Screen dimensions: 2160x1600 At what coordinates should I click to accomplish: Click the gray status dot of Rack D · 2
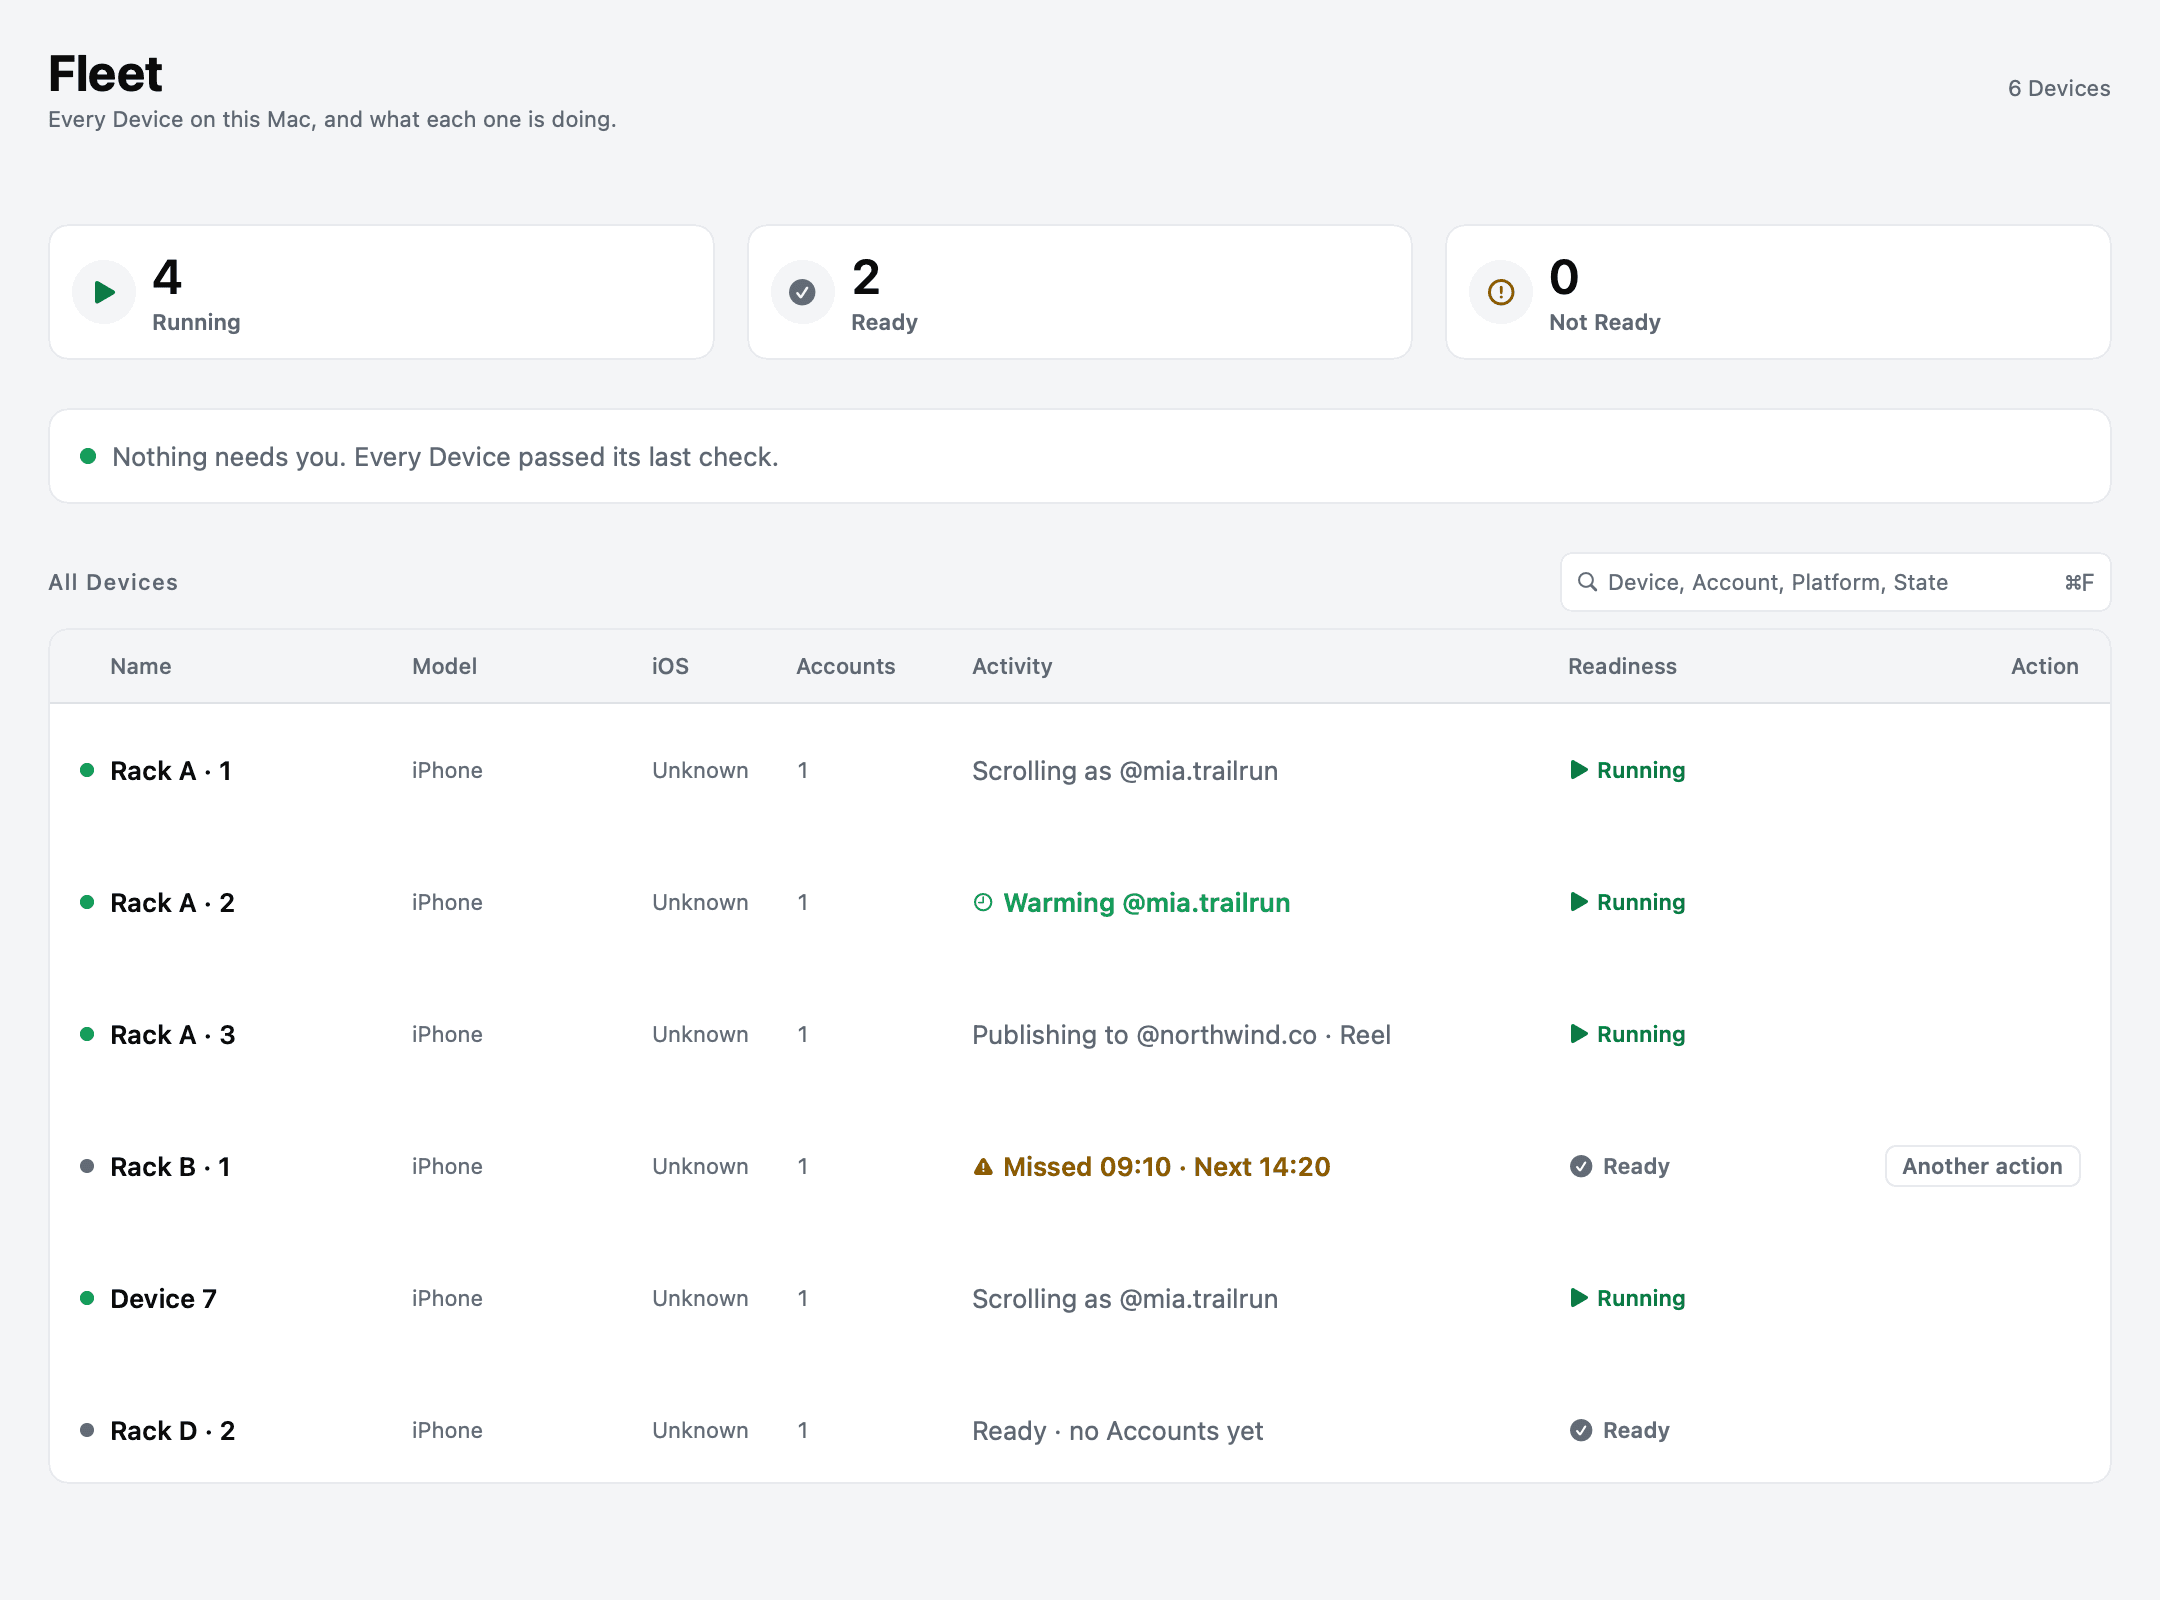87,1430
